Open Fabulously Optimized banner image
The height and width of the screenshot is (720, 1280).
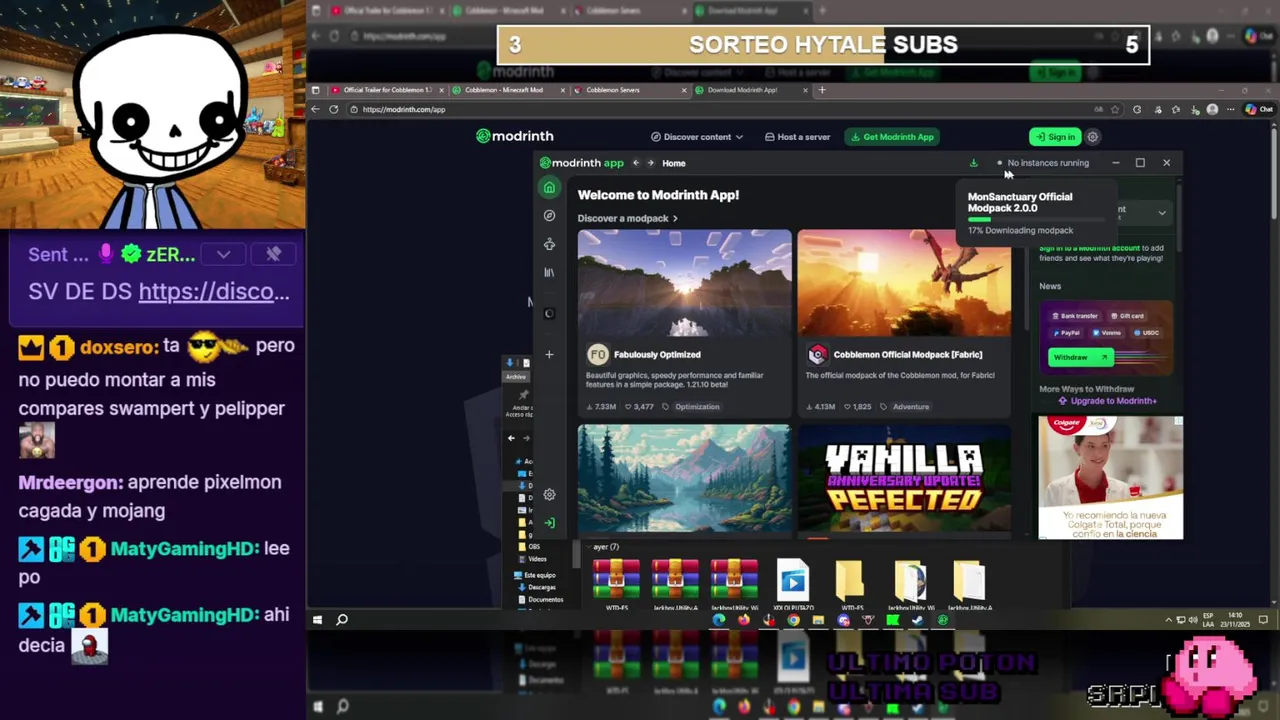[684, 283]
